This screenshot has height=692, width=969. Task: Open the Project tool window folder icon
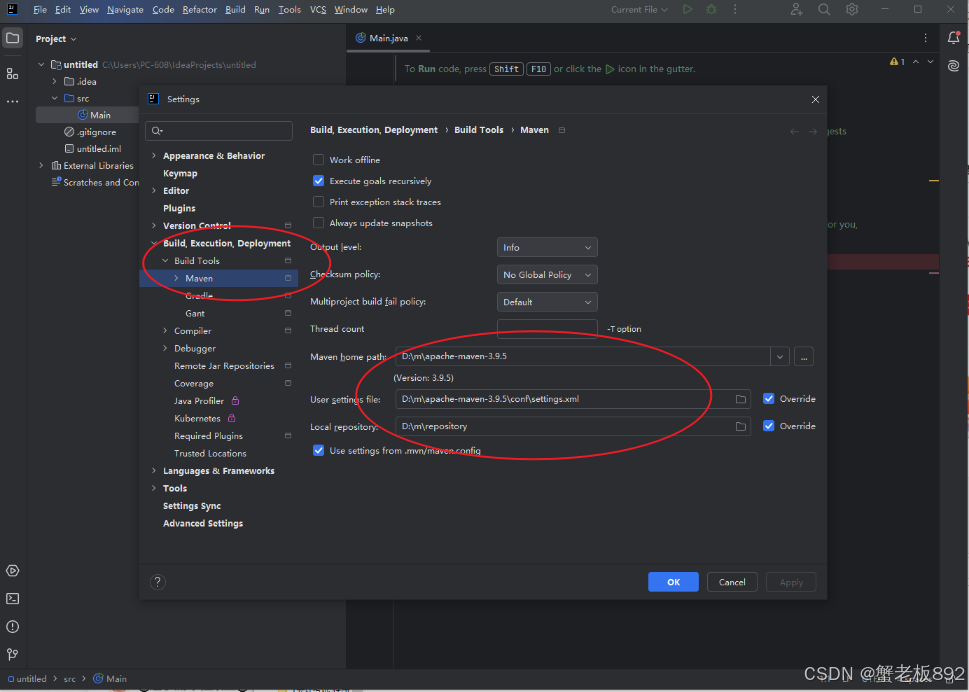pos(12,38)
